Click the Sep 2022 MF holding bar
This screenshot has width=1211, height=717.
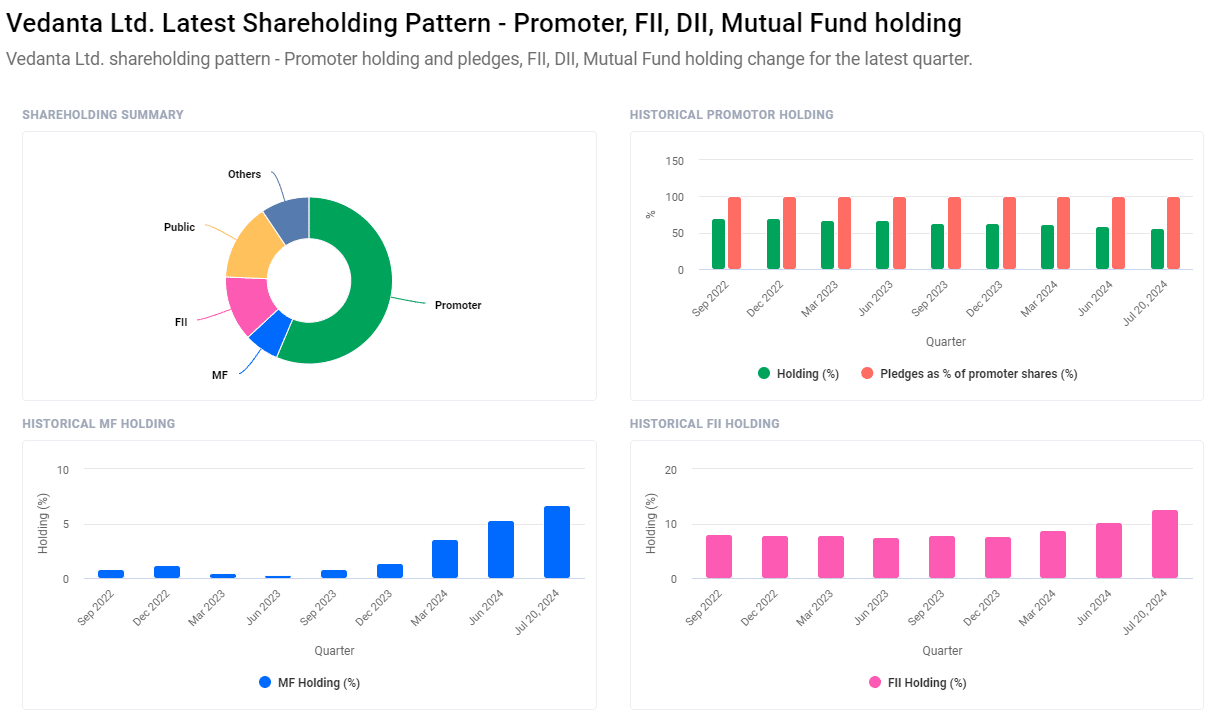point(111,574)
